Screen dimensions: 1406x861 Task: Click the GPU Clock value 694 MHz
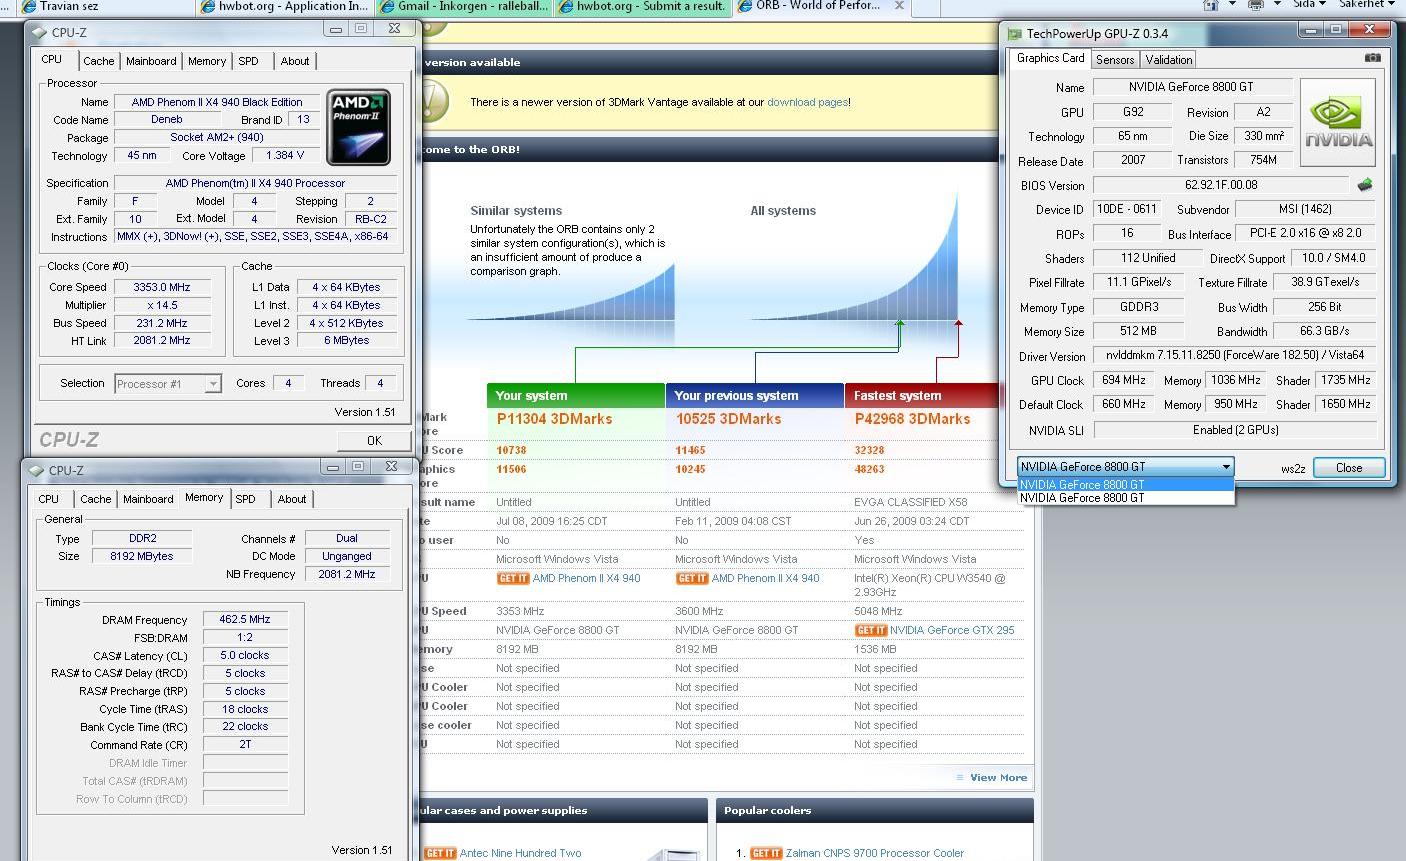tap(1123, 380)
